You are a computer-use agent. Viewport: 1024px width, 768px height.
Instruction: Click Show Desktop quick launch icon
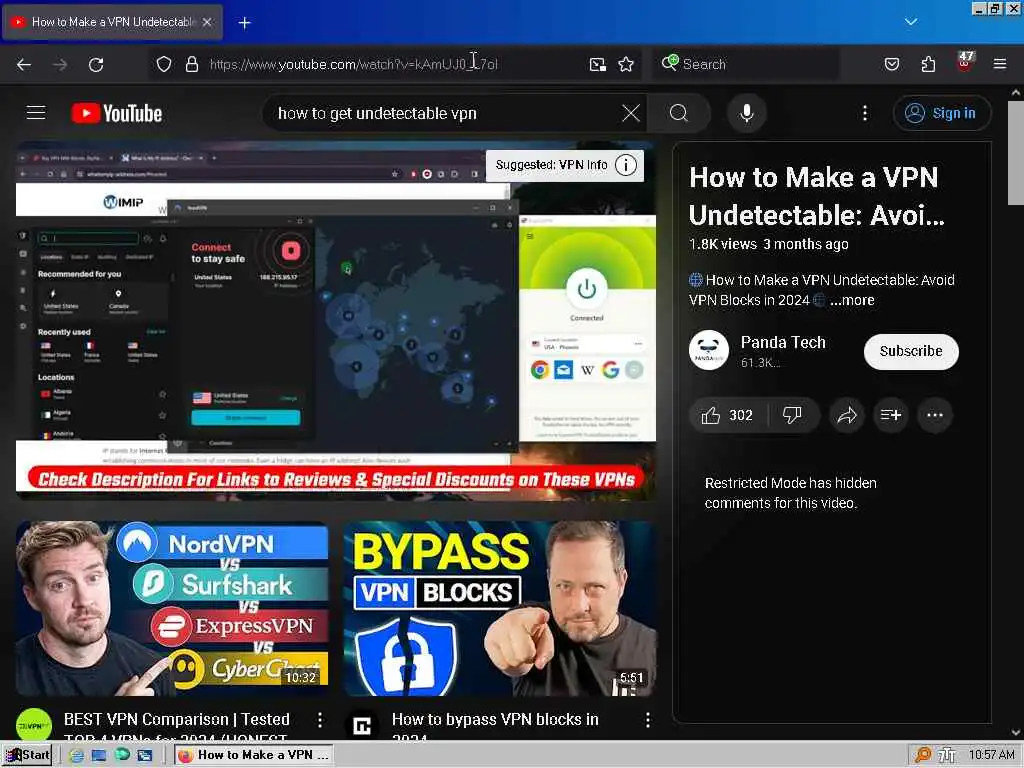tap(99, 755)
